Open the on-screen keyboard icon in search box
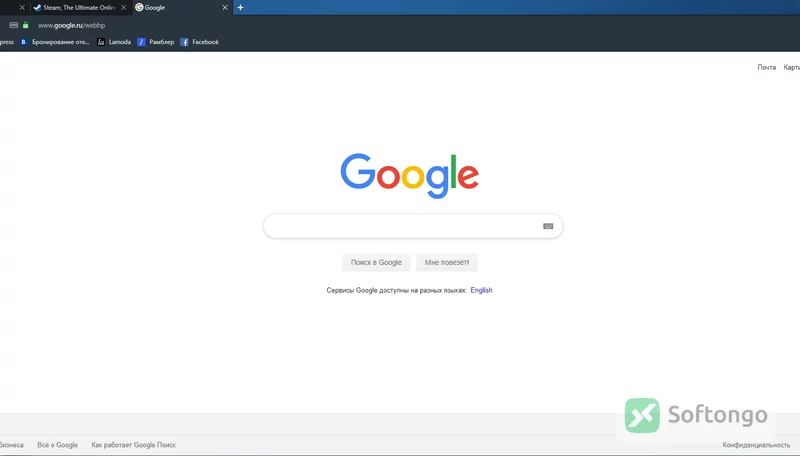The height and width of the screenshot is (456, 800). coord(548,226)
